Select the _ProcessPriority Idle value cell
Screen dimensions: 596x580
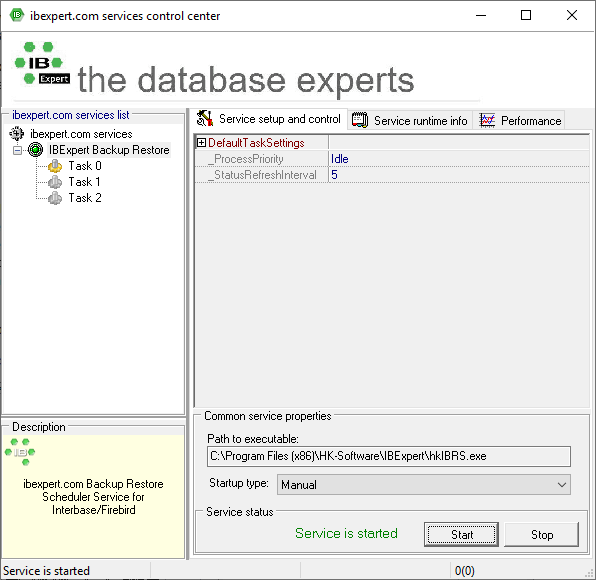point(459,159)
